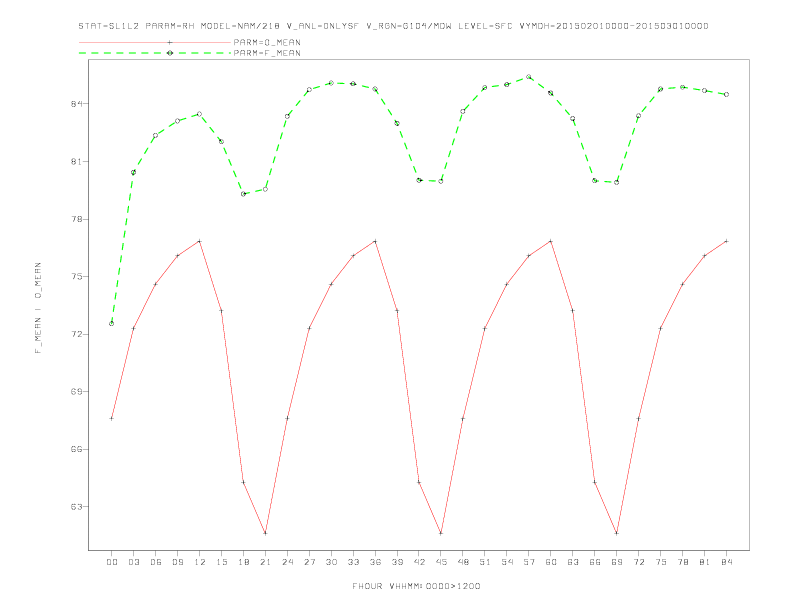
Task: Click the chart title line starting with STAT=SL1L2
Action: pyautogui.click(x=393, y=26)
